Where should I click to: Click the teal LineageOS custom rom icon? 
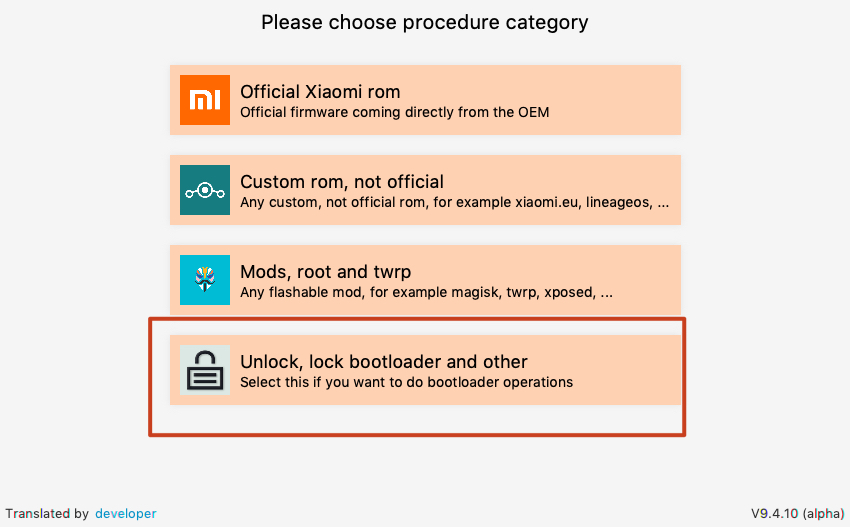pos(205,190)
